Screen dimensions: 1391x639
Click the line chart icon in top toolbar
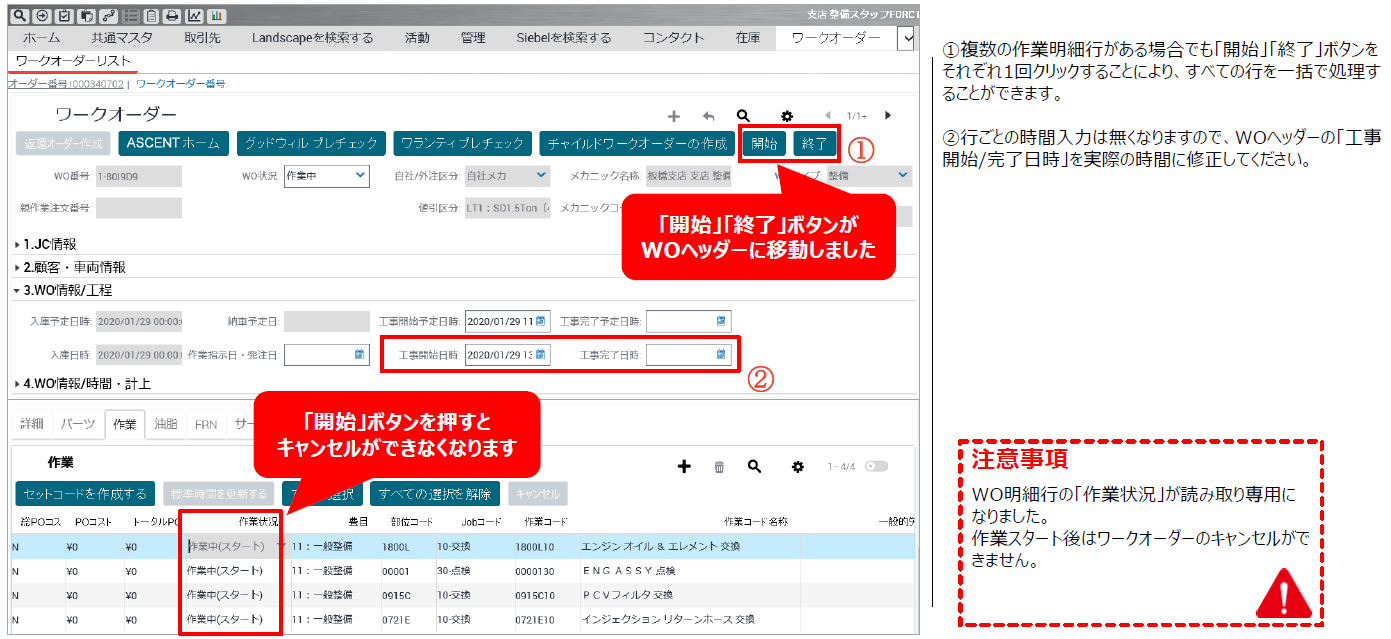pos(194,16)
